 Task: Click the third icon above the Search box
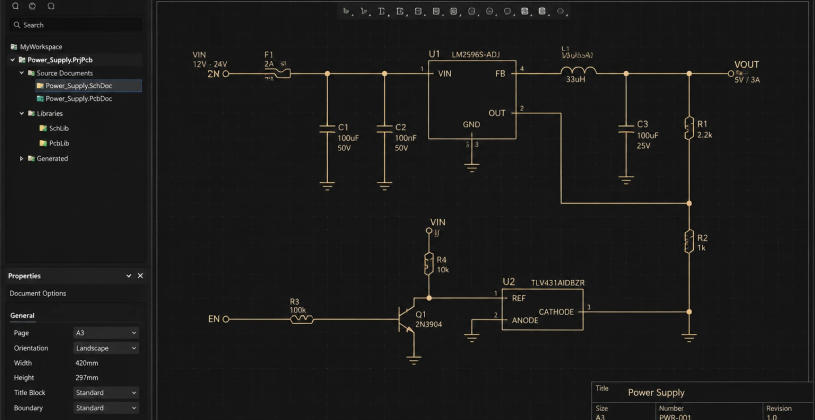pyautogui.click(x=50, y=6)
